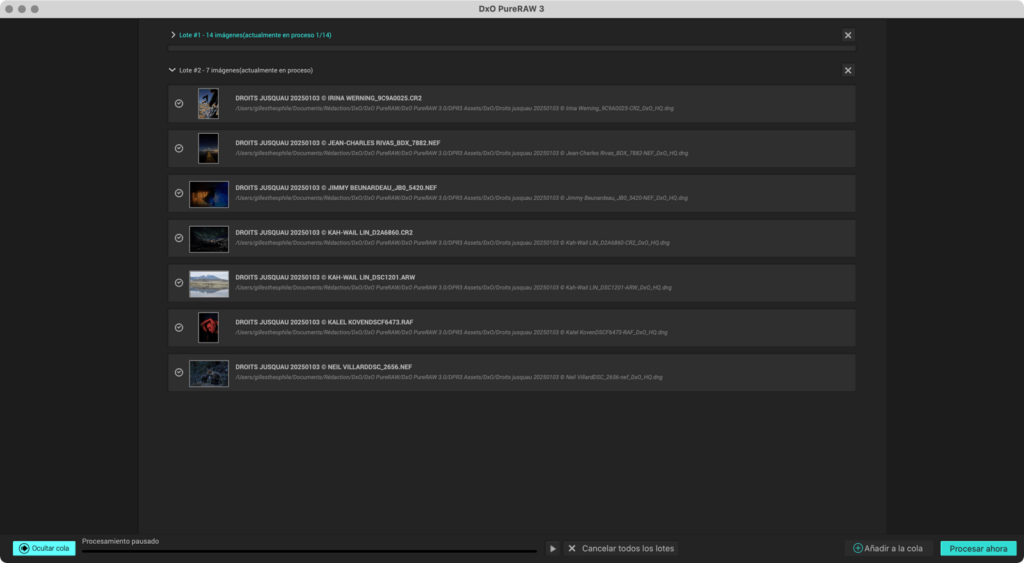Viewport: 1024px width, 563px height.
Task: Click Cancelar todos los lotes
Action: 621,549
